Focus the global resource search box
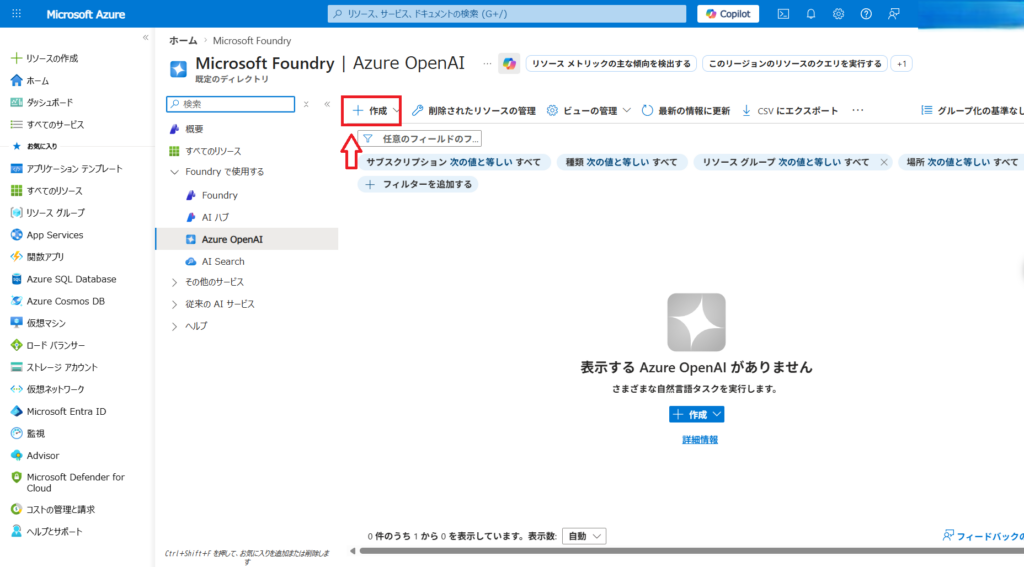 (x=507, y=14)
